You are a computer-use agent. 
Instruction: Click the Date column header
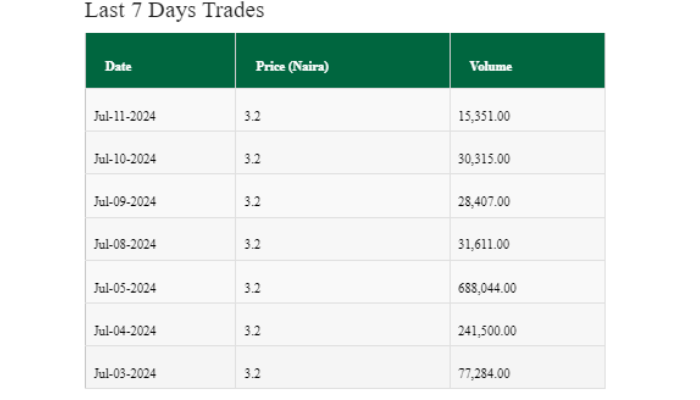118,66
